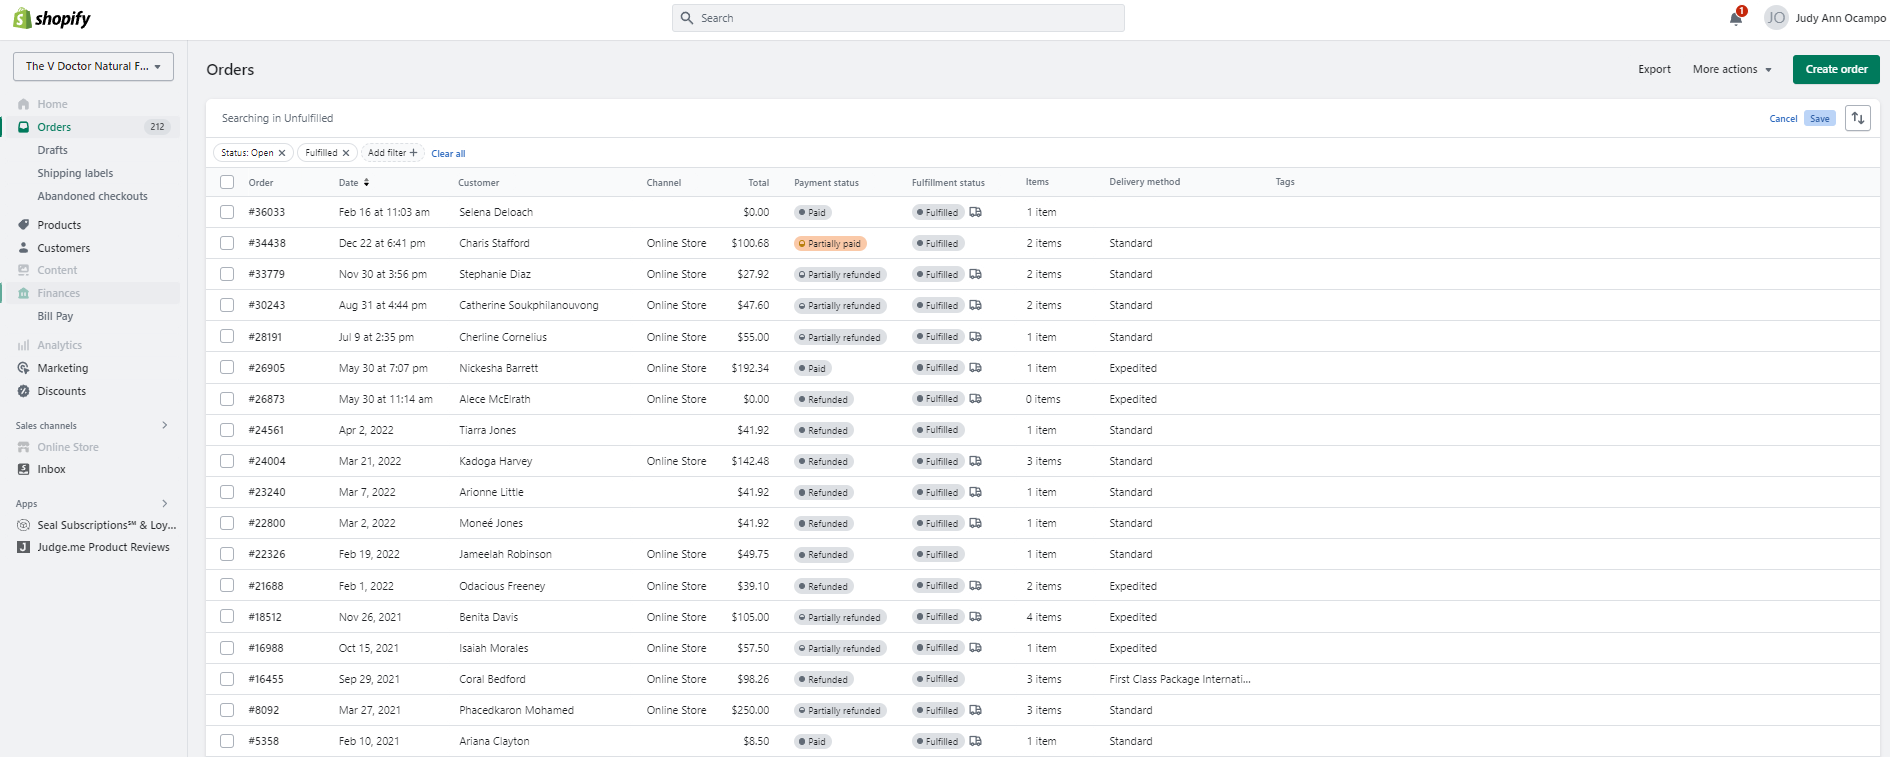Click the Judge.me Product Reviews icon
This screenshot has width=1890, height=757.
(x=23, y=547)
